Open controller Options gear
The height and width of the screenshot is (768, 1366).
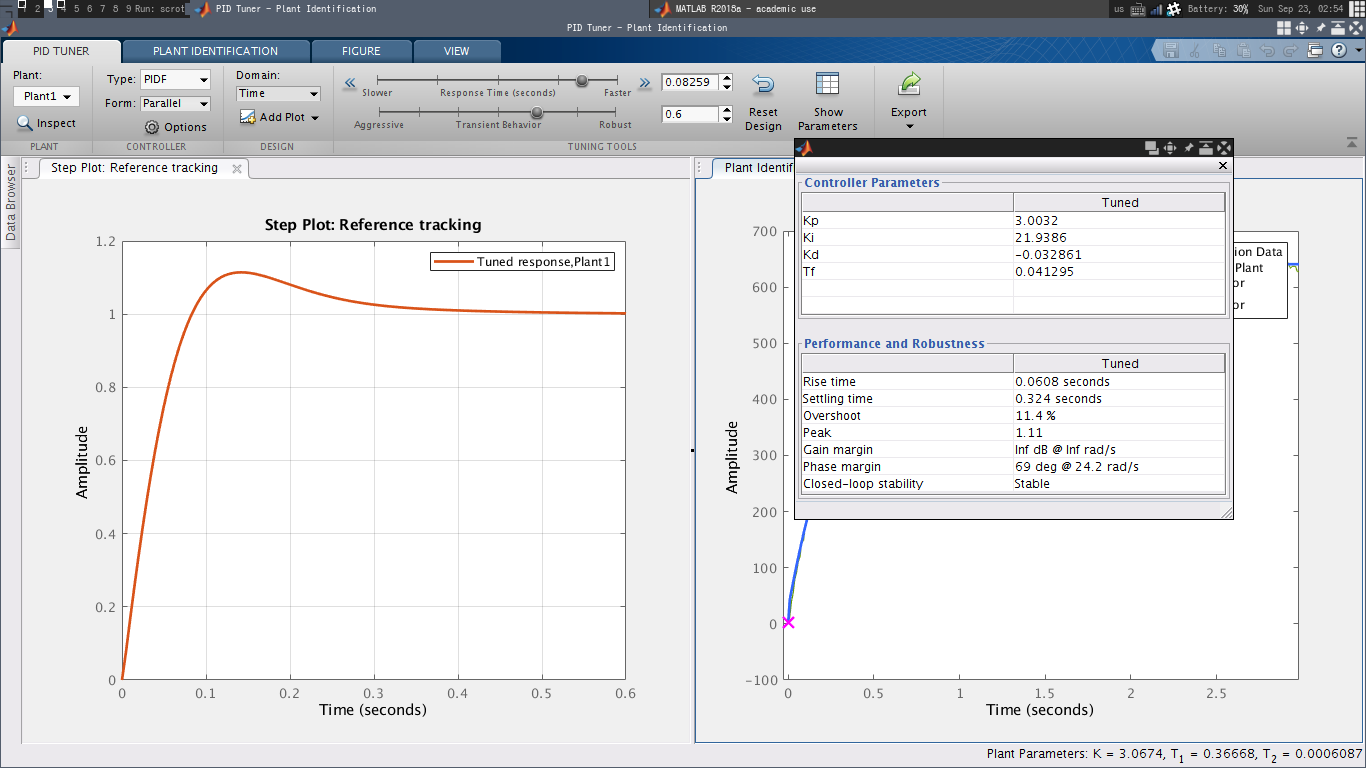[152, 127]
